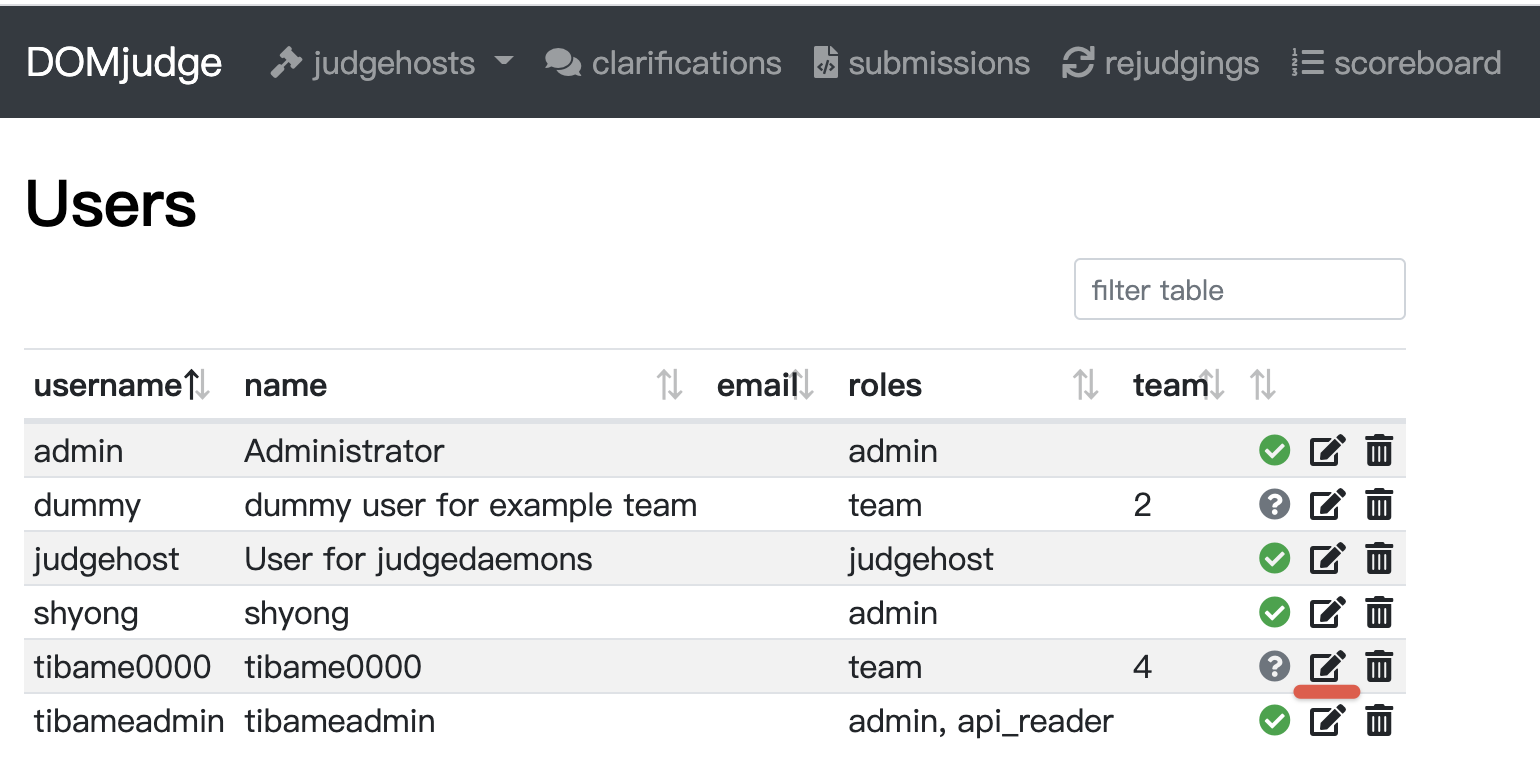Click green checkmark status for shyong
The width and height of the screenshot is (1540, 768).
1274,612
